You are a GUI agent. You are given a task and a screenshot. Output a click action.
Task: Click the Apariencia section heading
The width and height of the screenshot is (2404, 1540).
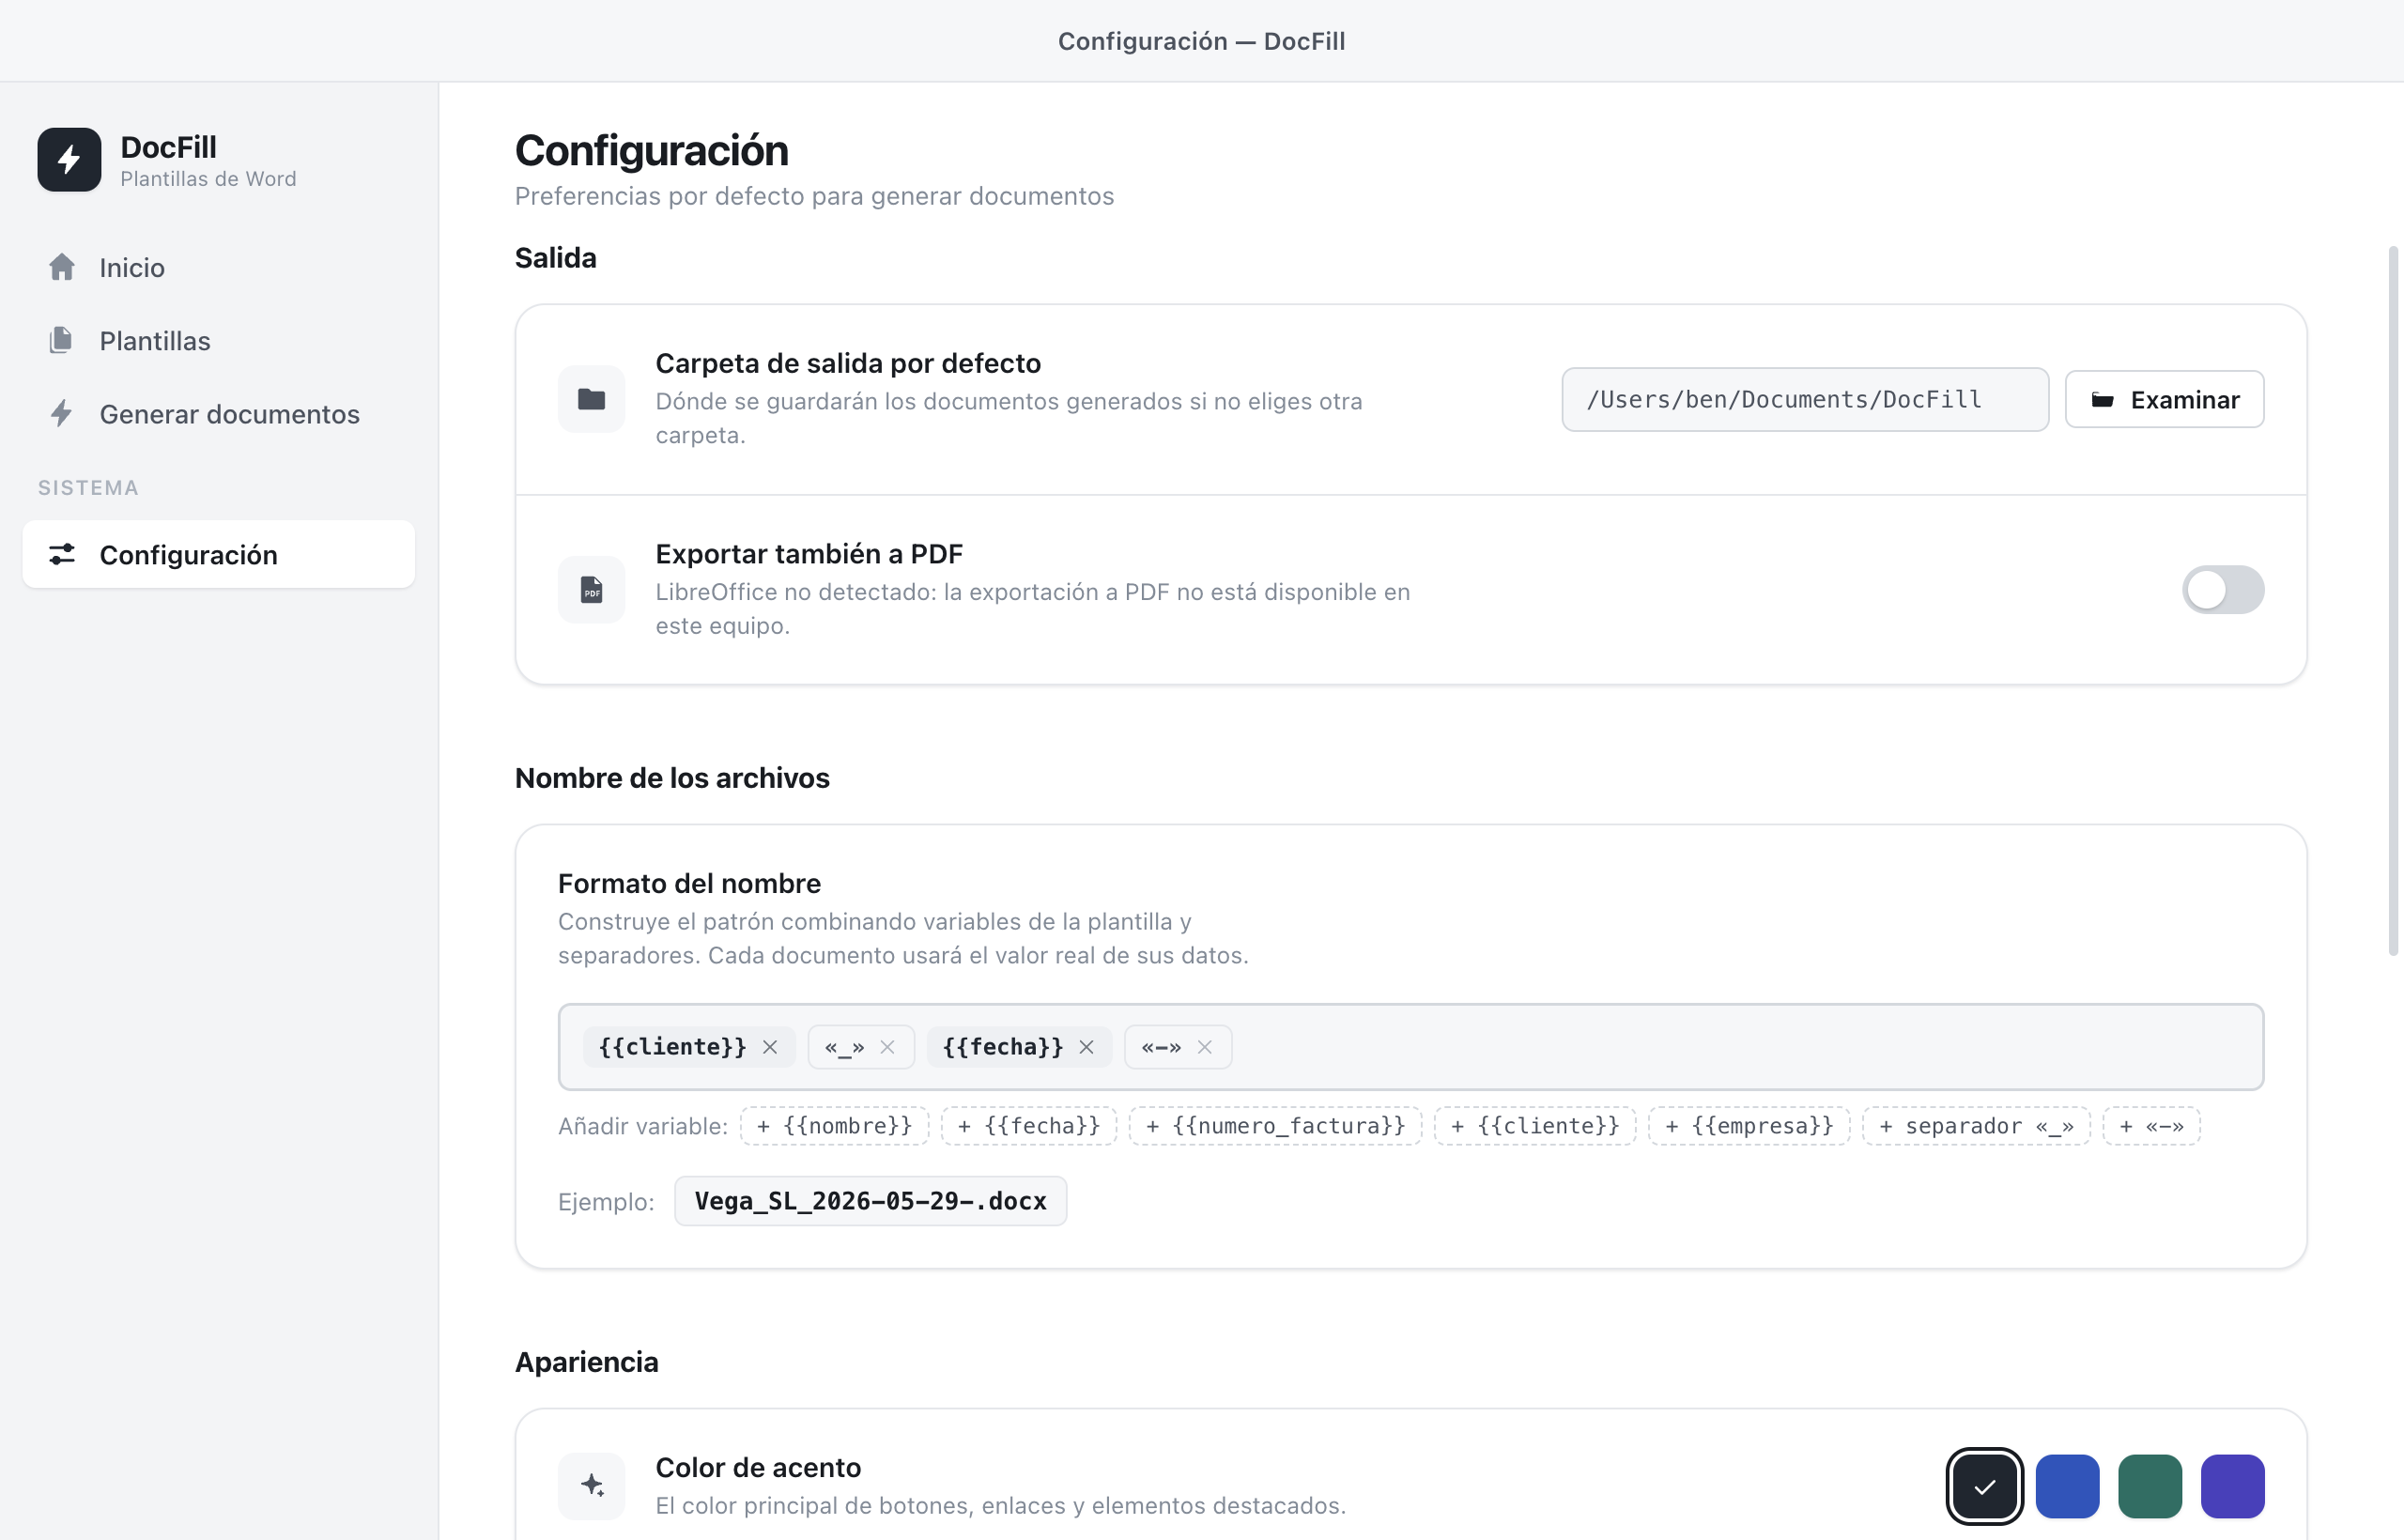(x=586, y=1361)
